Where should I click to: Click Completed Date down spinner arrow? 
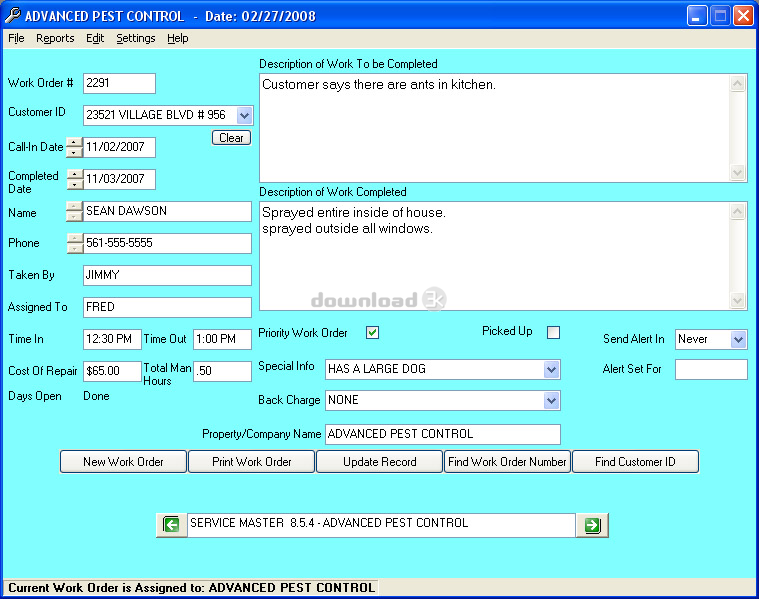[74, 185]
